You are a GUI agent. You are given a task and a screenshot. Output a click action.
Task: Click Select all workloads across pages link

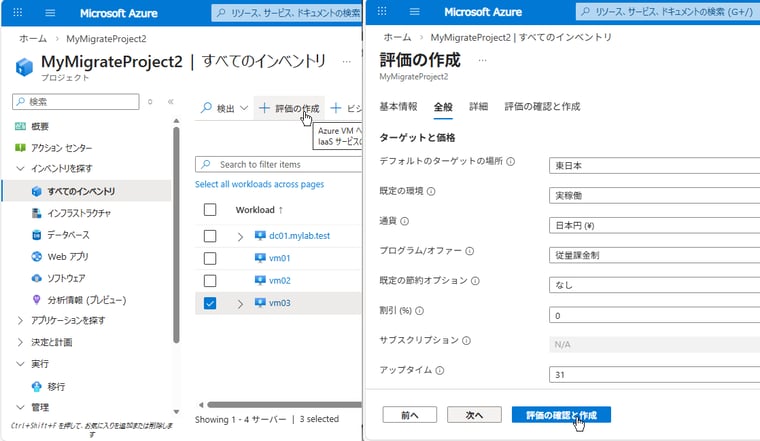259,184
